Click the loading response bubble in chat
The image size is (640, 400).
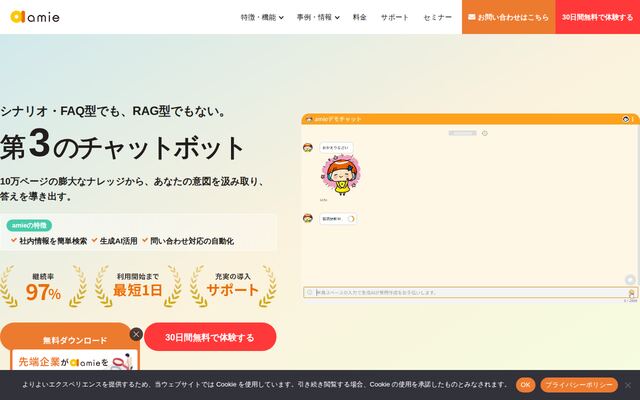(x=338, y=219)
